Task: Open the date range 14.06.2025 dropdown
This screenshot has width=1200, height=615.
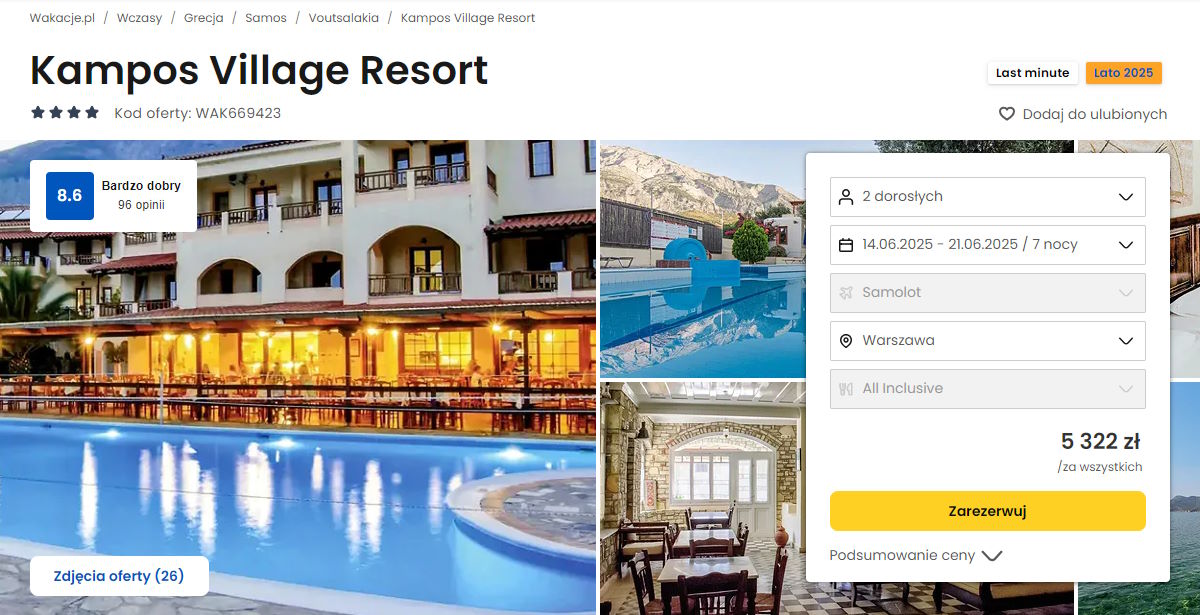Action: coord(988,245)
